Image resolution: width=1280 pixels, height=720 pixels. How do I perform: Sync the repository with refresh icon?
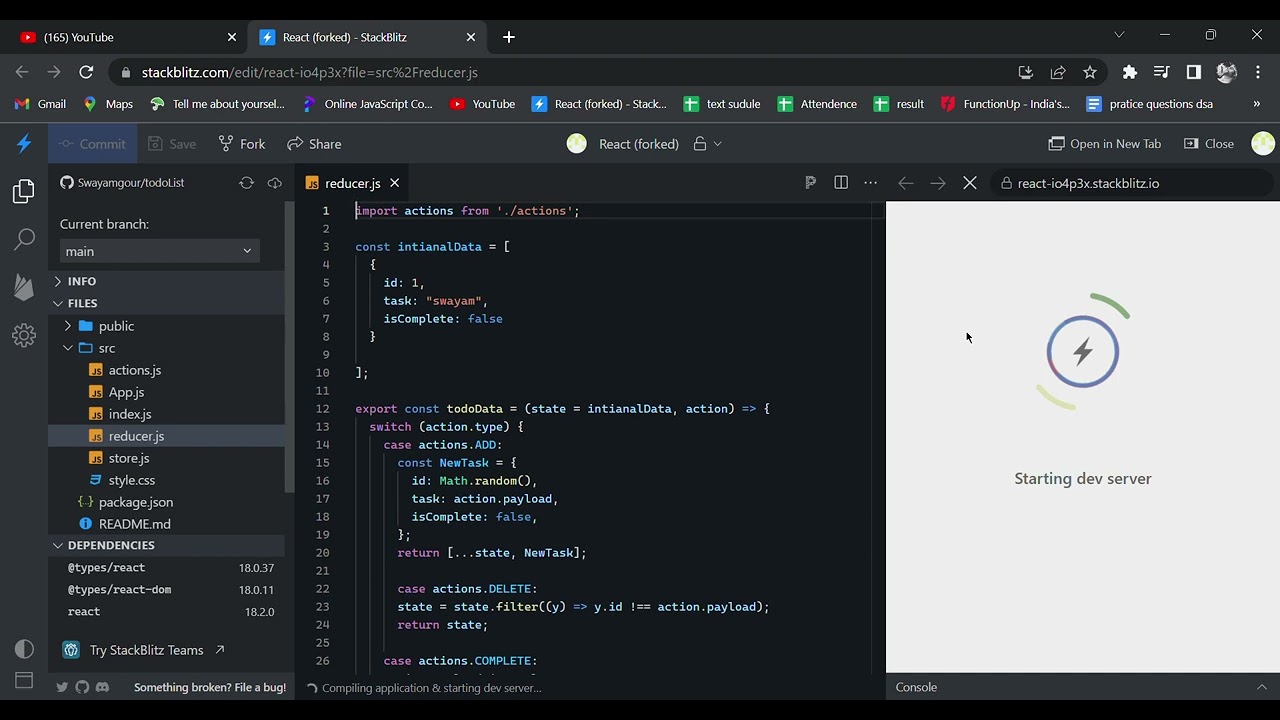(246, 183)
